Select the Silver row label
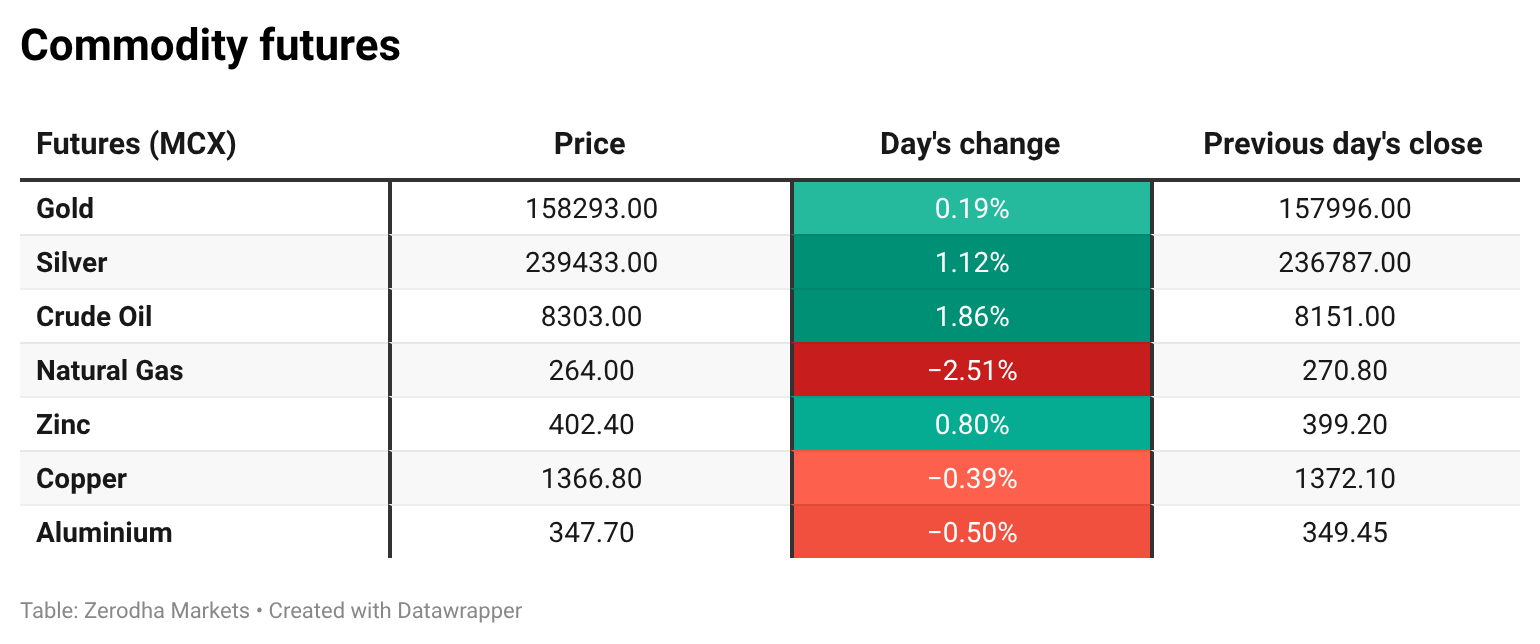 pyautogui.click(x=72, y=263)
